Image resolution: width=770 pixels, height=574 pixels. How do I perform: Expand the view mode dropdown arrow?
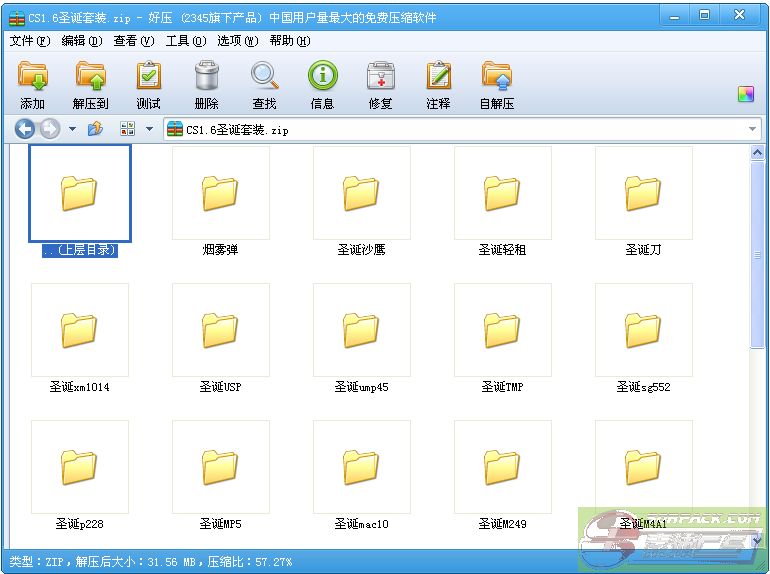click(149, 129)
